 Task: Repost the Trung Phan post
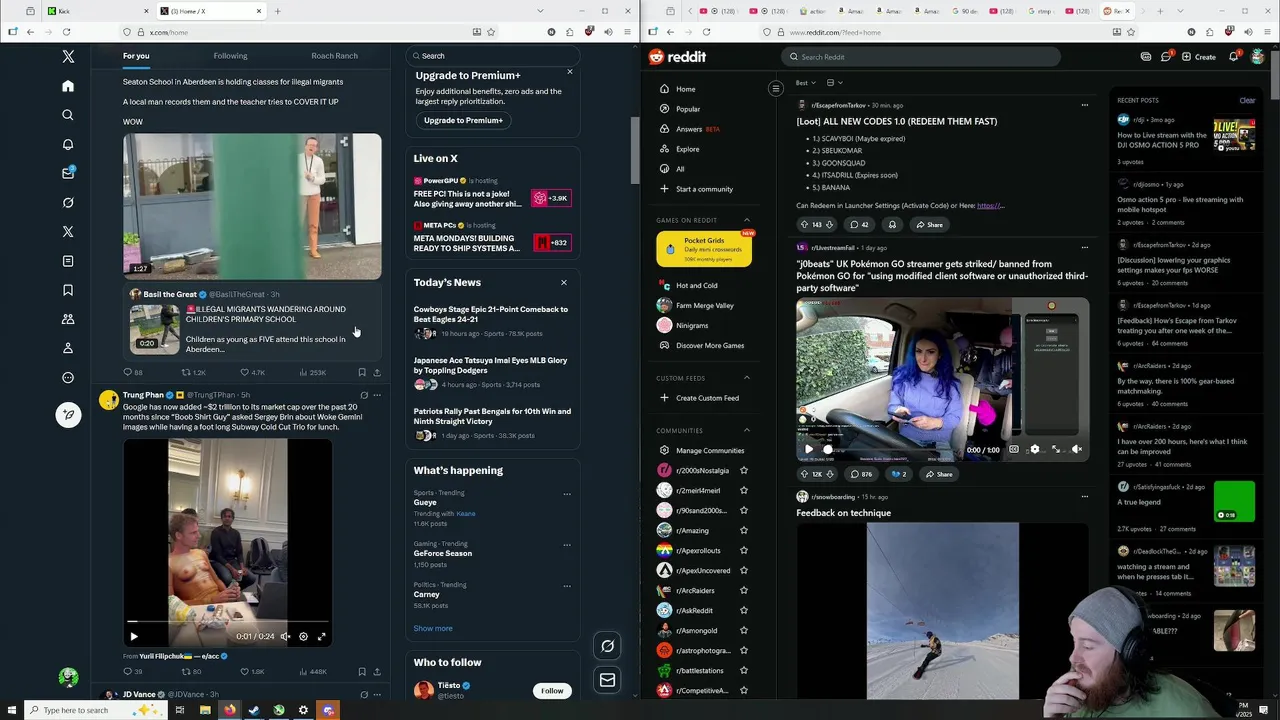click(186, 671)
